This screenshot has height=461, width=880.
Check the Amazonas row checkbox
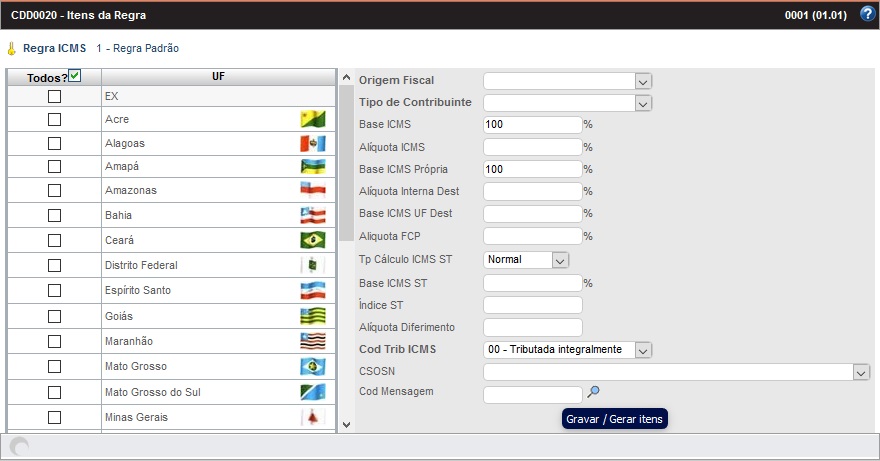tap(54, 190)
